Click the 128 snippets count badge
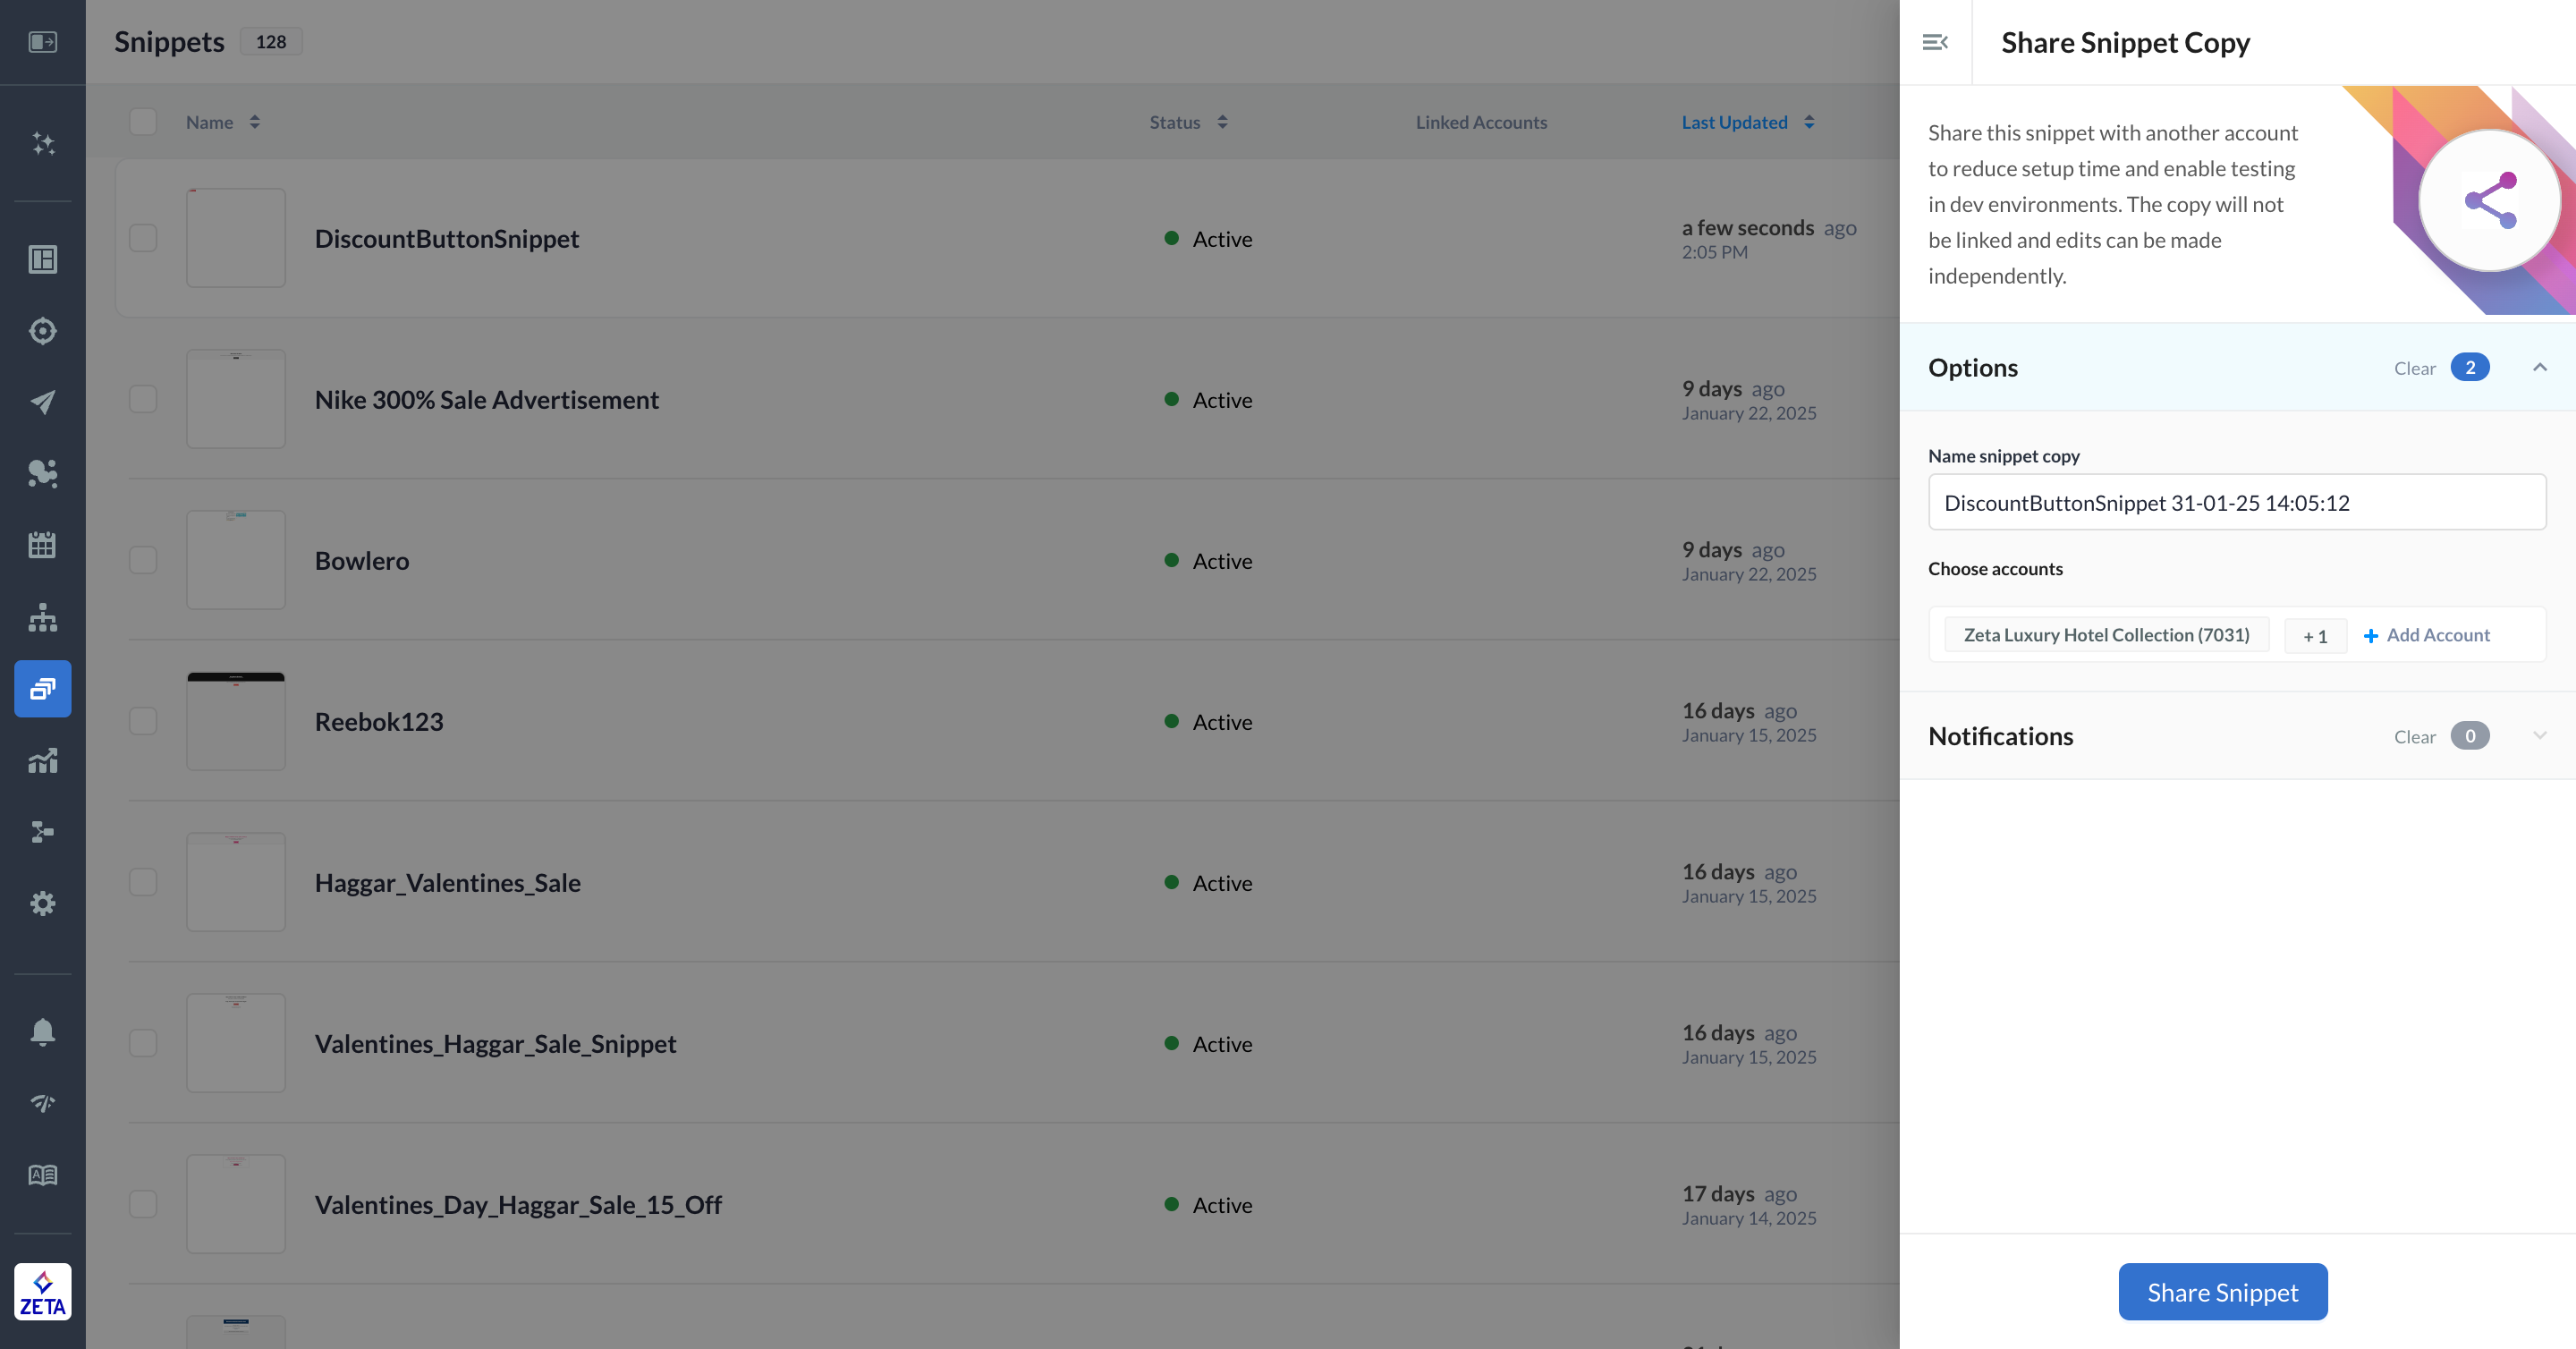The image size is (2576, 1349). (270, 42)
